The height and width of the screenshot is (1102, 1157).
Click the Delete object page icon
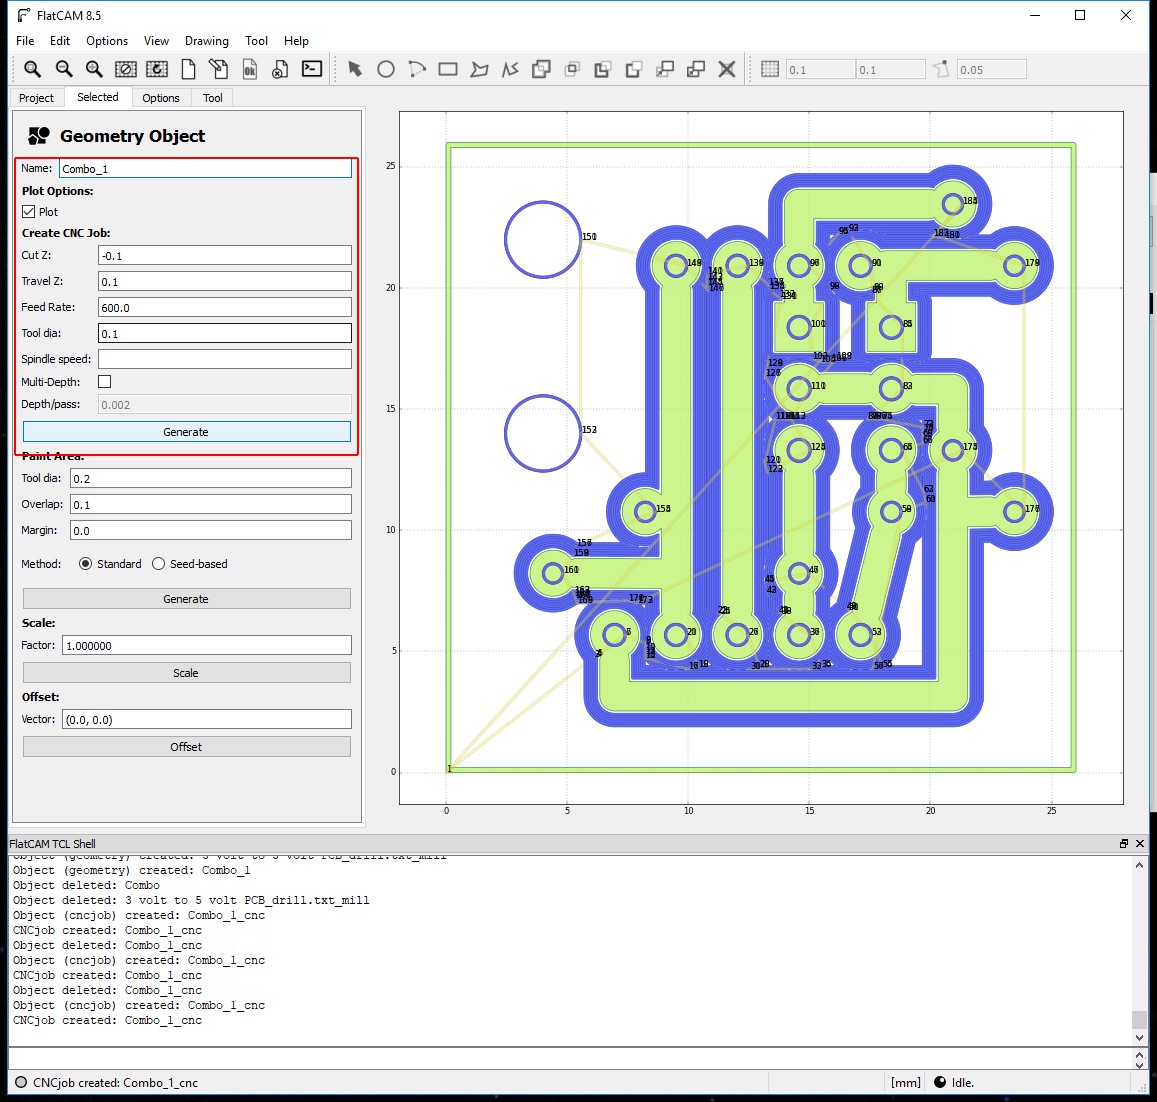(280, 69)
